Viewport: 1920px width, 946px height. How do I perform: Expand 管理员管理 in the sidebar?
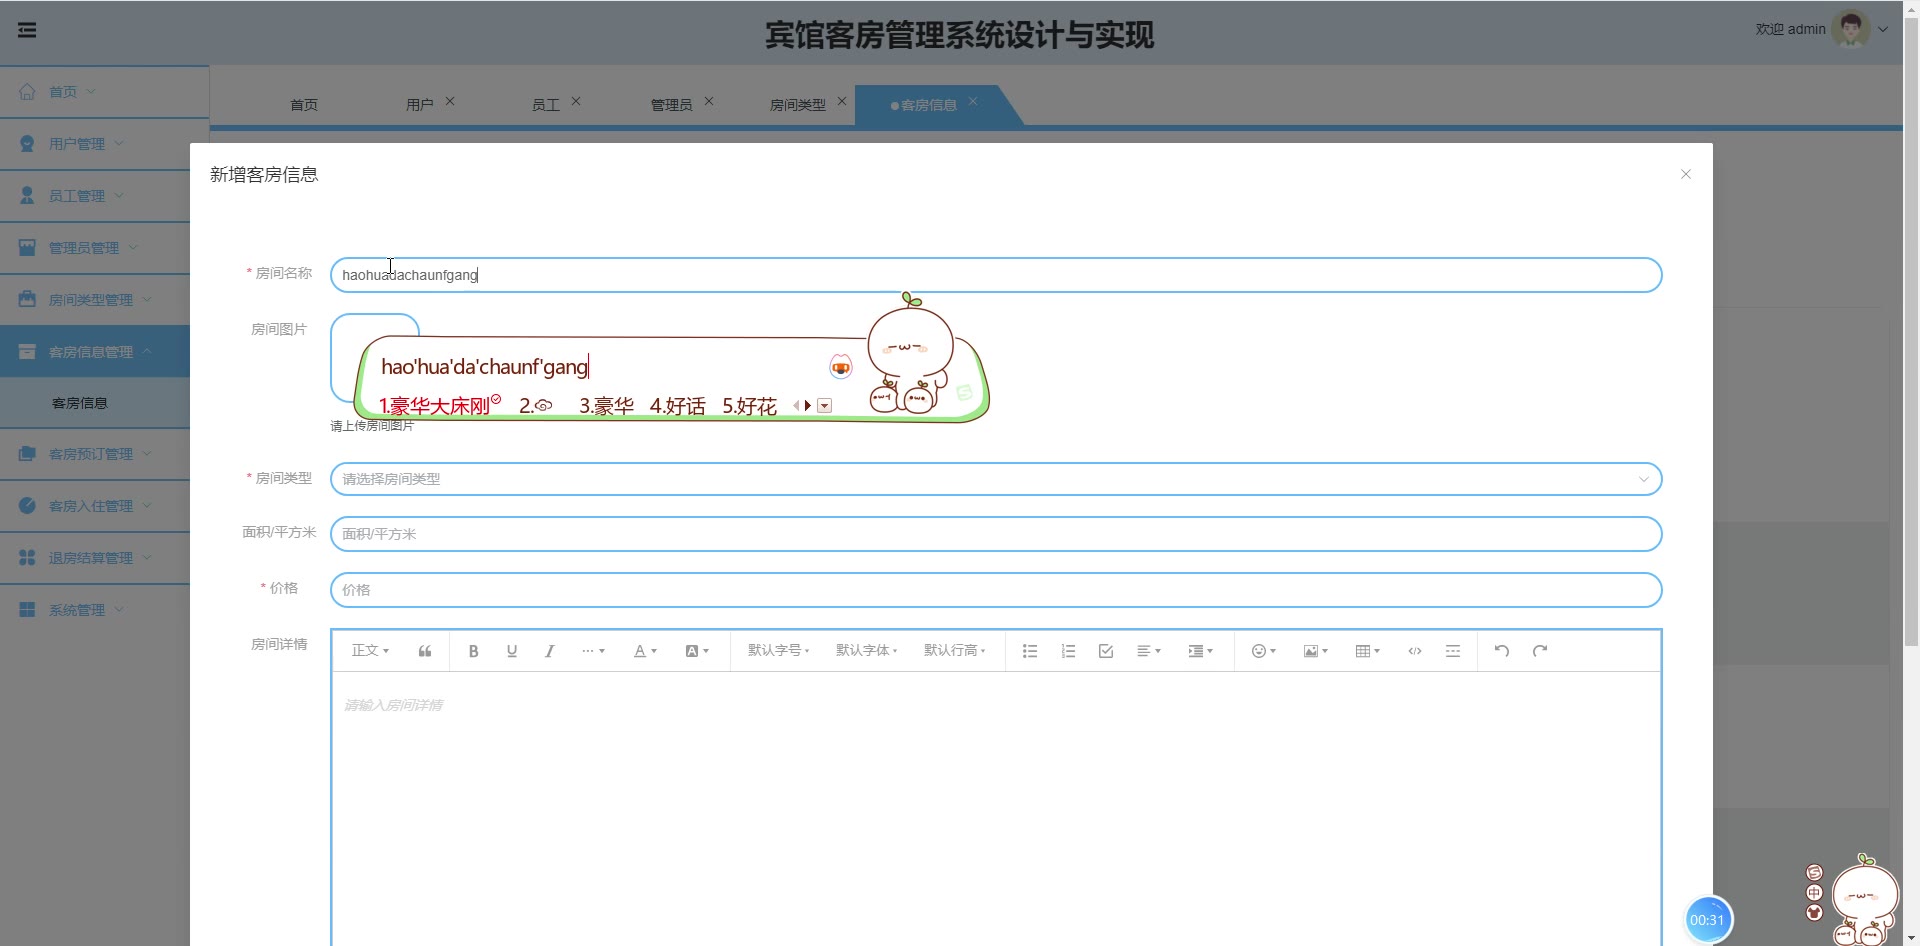(95, 248)
